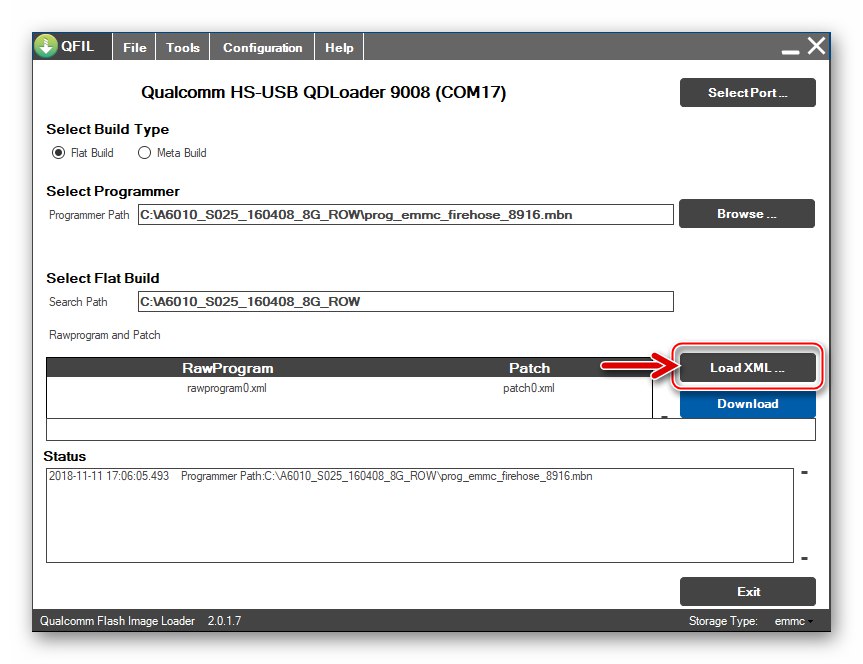
Task: Click the Load XML button
Action: (x=747, y=367)
